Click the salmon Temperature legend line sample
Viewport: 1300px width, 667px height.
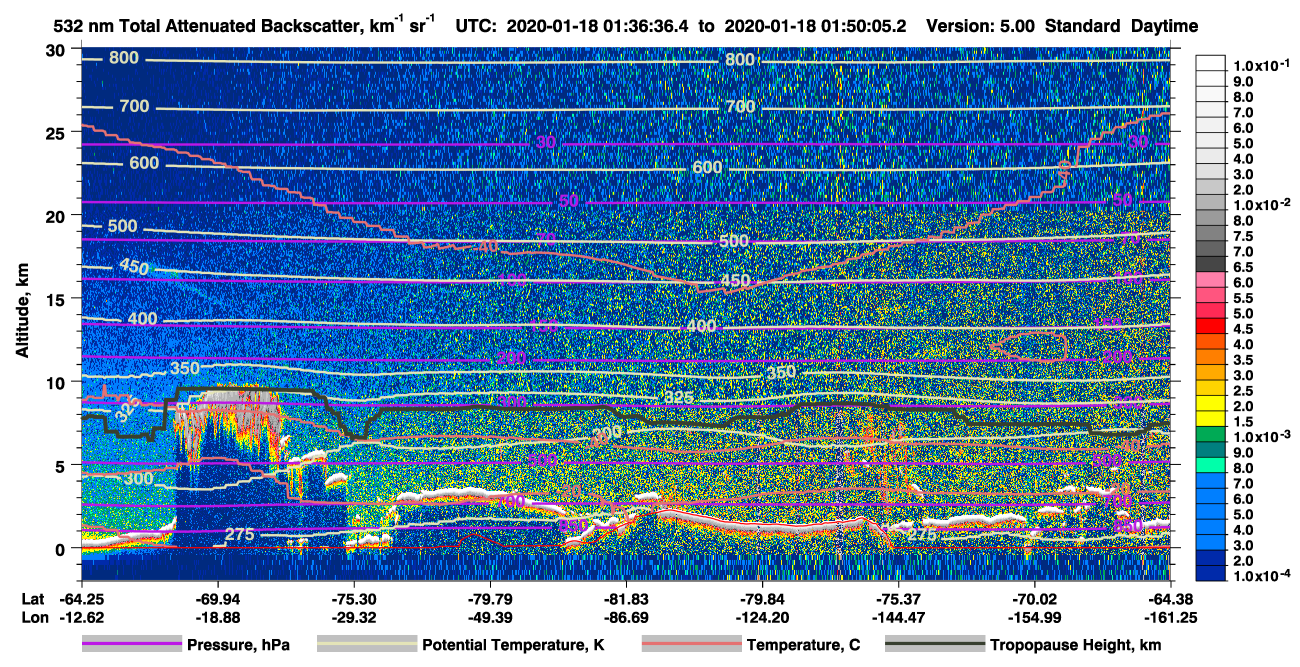[690, 645]
